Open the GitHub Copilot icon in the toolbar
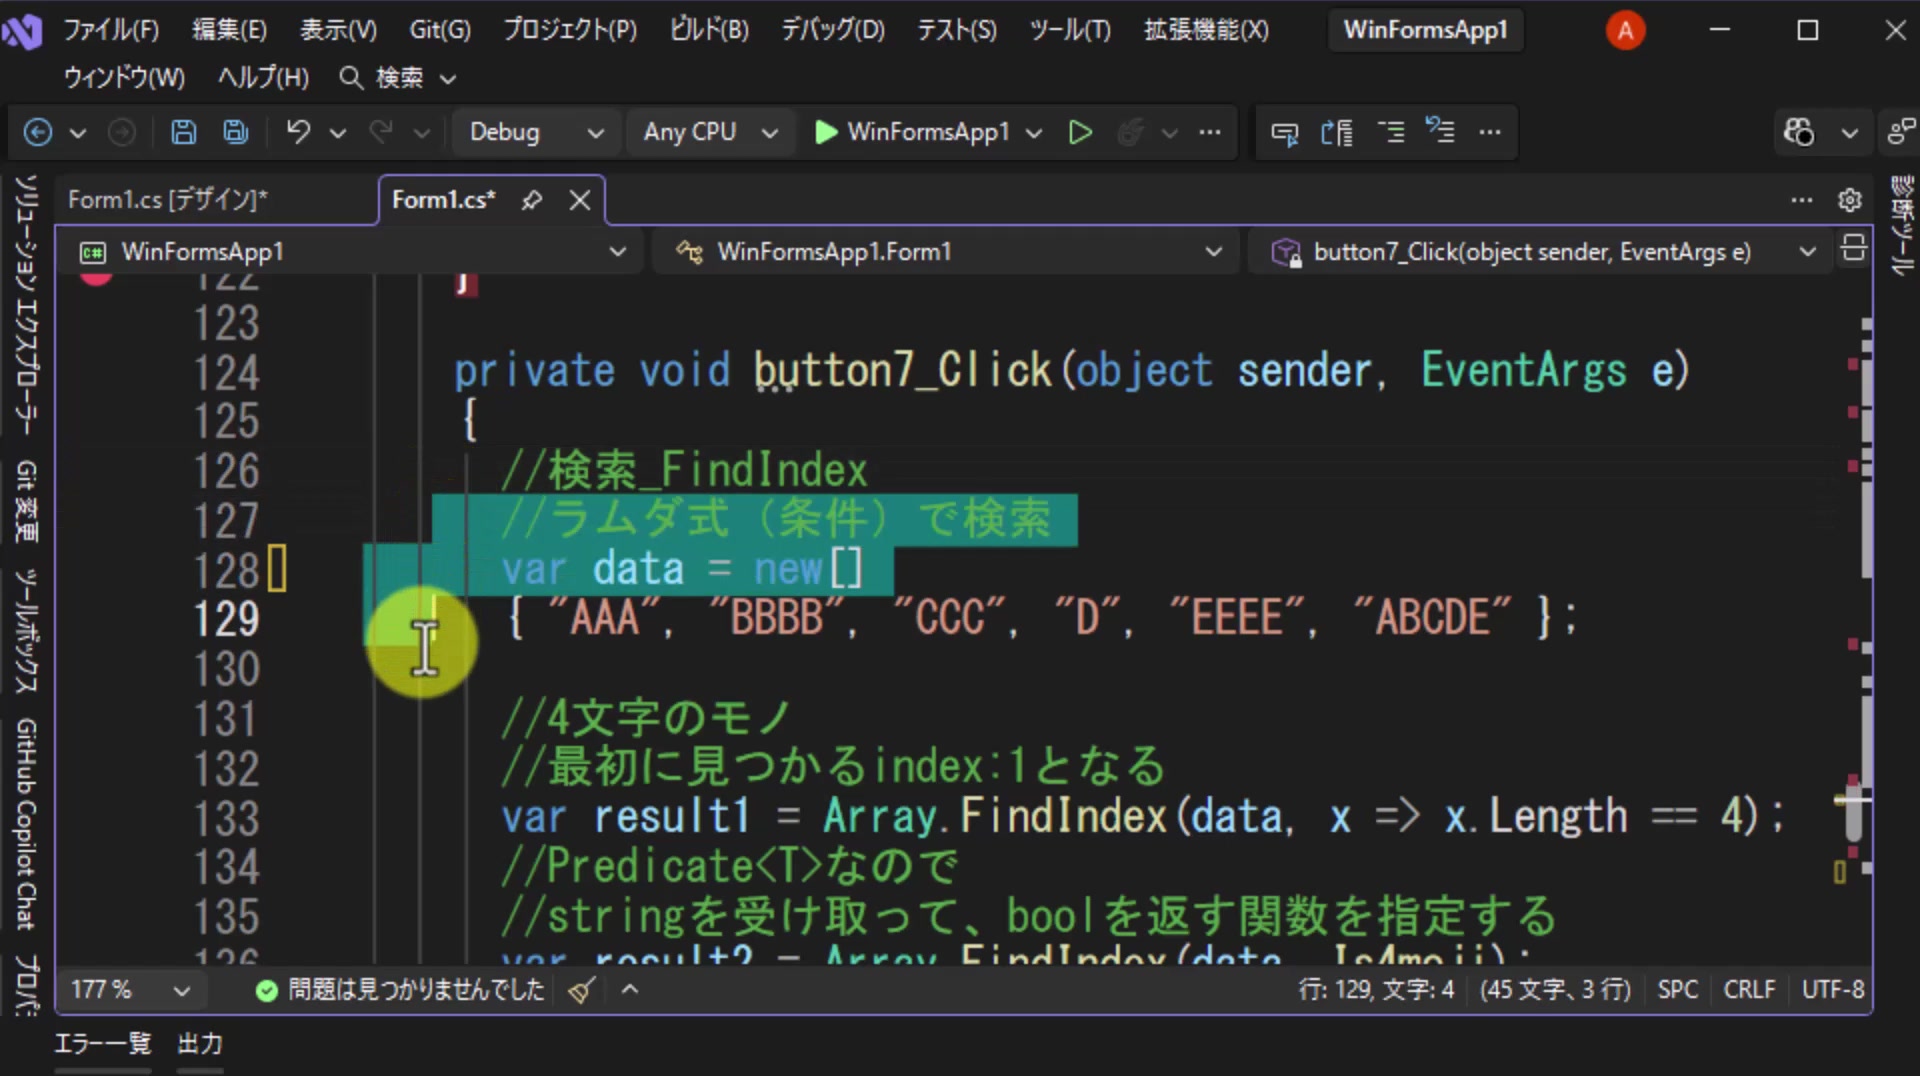The image size is (1920, 1076). tap(1798, 132)
